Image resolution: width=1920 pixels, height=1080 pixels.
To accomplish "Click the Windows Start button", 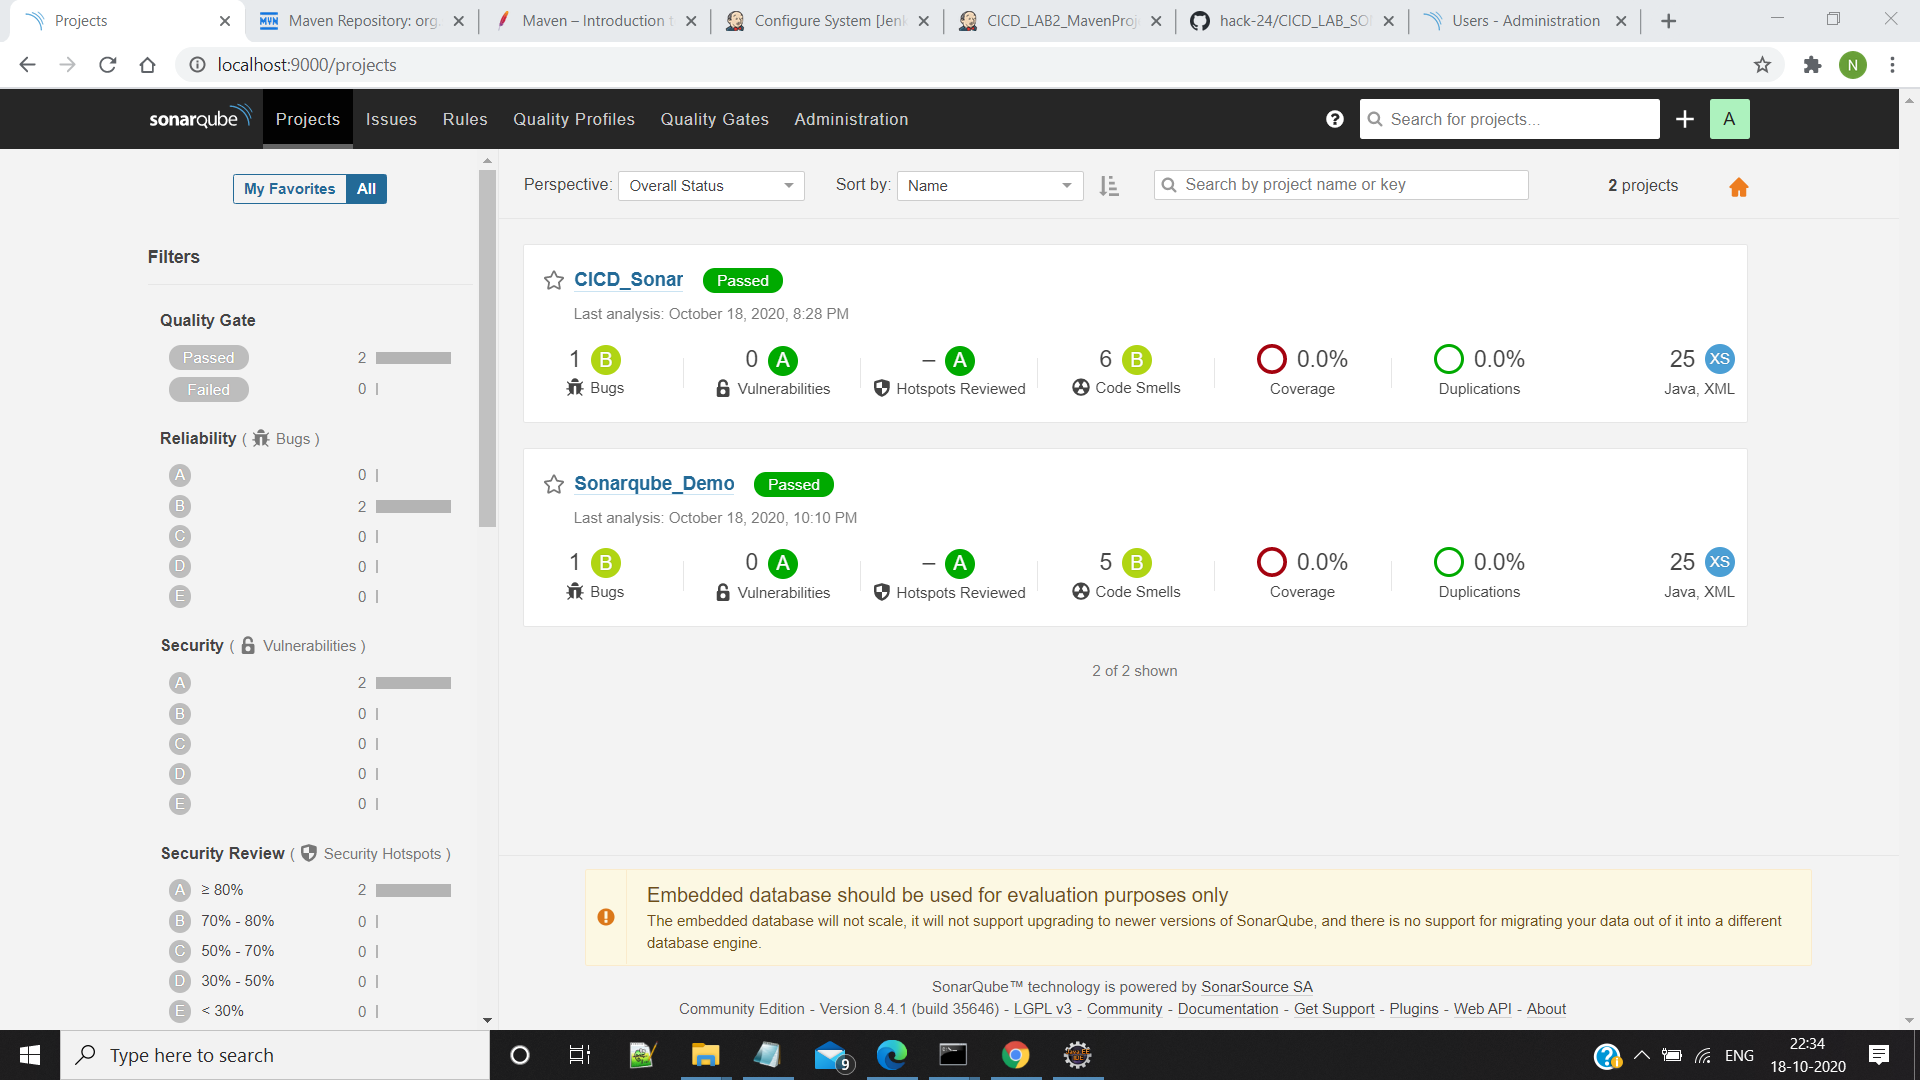I will click(x=30, y=1055).
